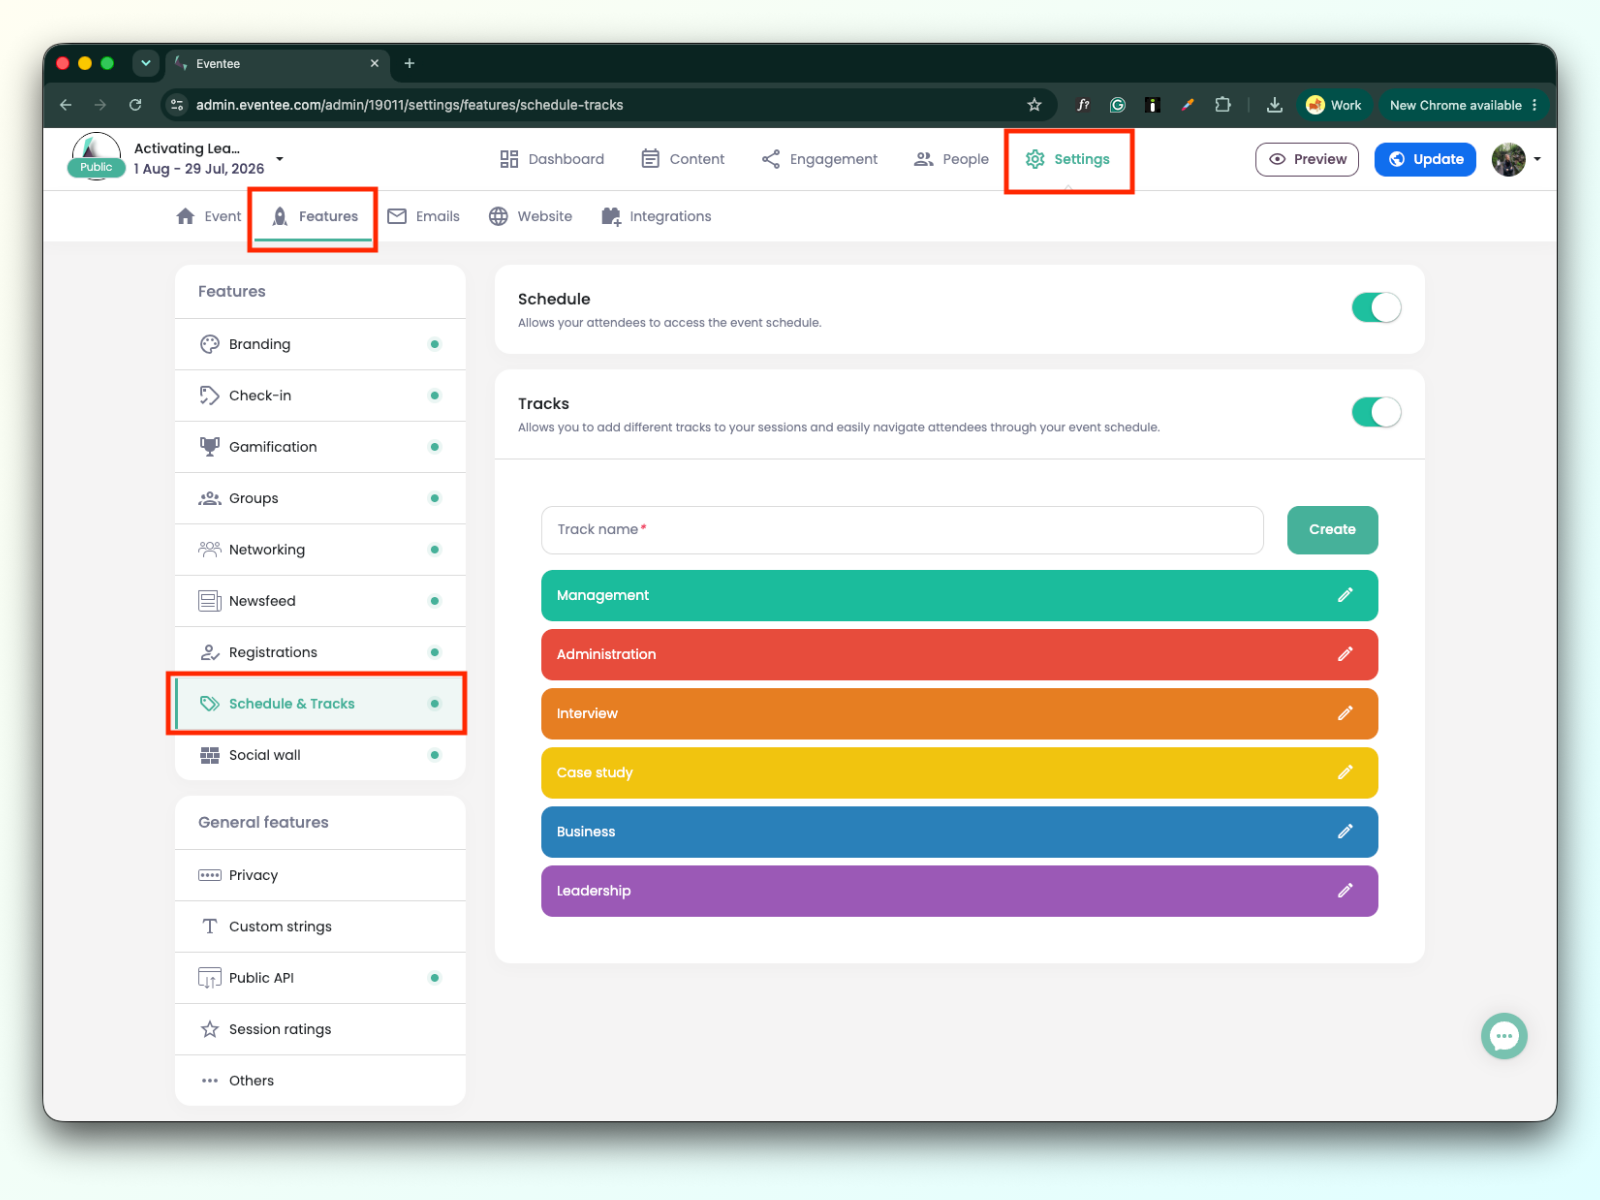Open the profile avatar dropdown arrow
The width and height of the screenshot is (1600, 1200).
pyautogui.click(x=1537, y=159)
